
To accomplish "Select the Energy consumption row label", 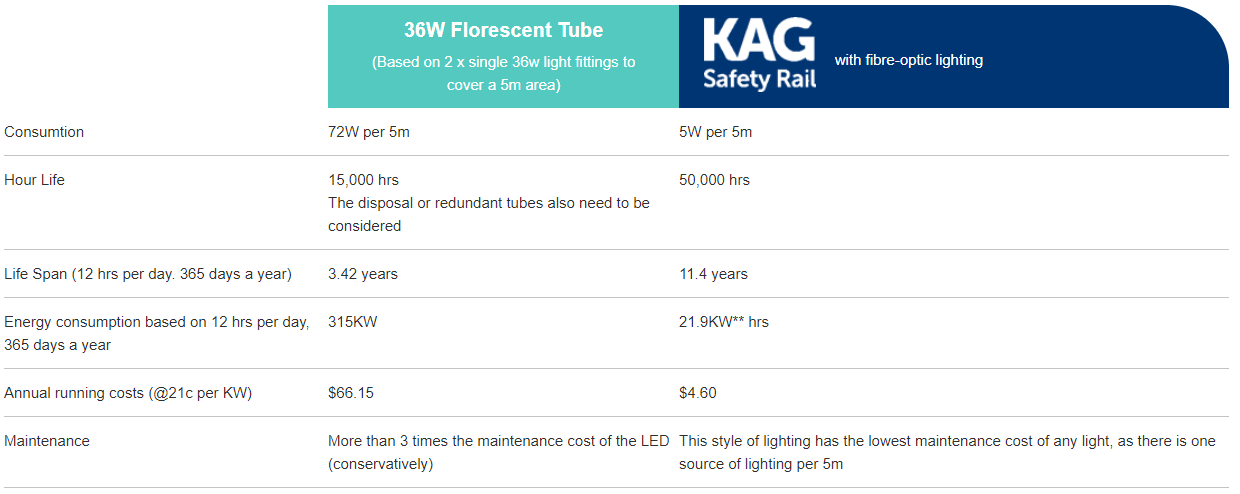I will point(157,333).
